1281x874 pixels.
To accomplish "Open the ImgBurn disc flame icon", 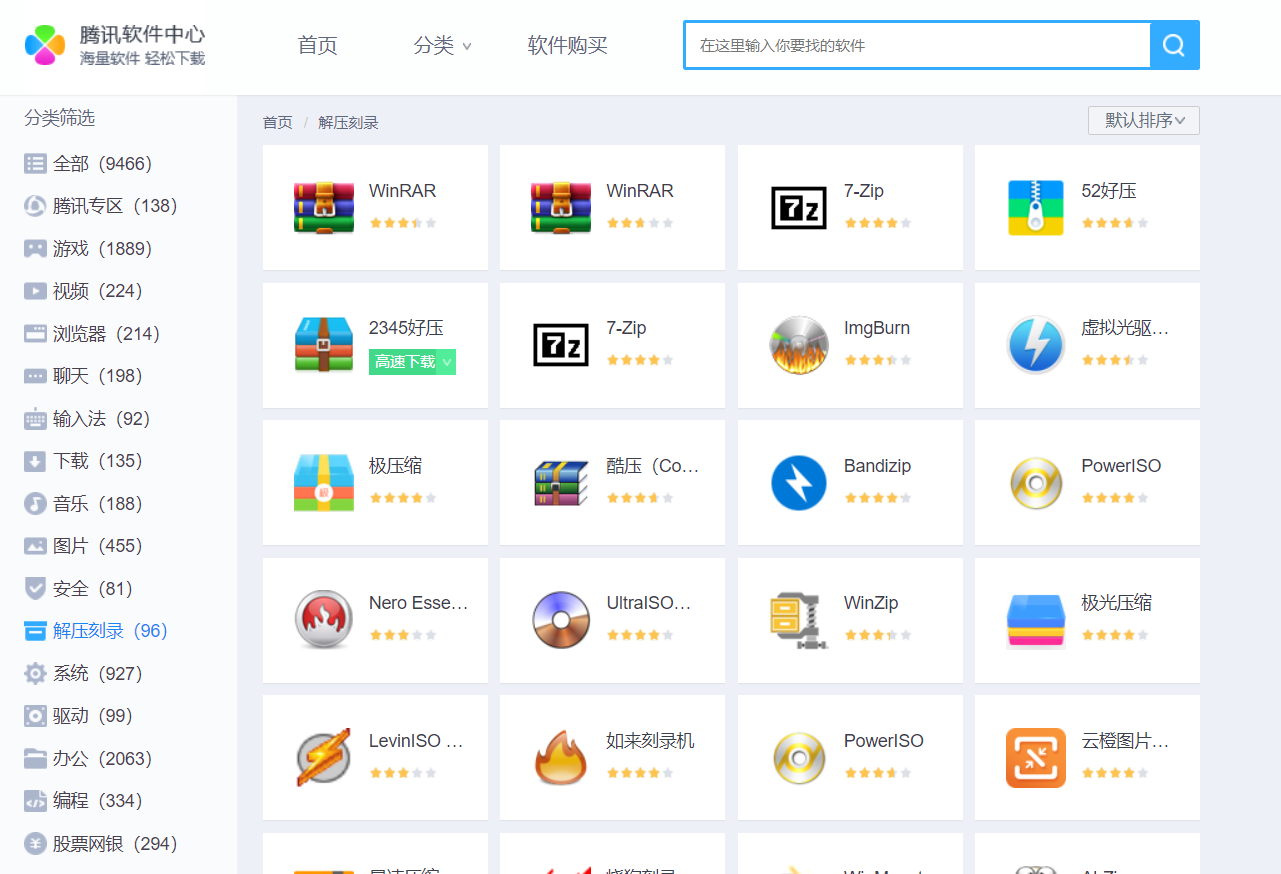I will click(x=799, y=345).
